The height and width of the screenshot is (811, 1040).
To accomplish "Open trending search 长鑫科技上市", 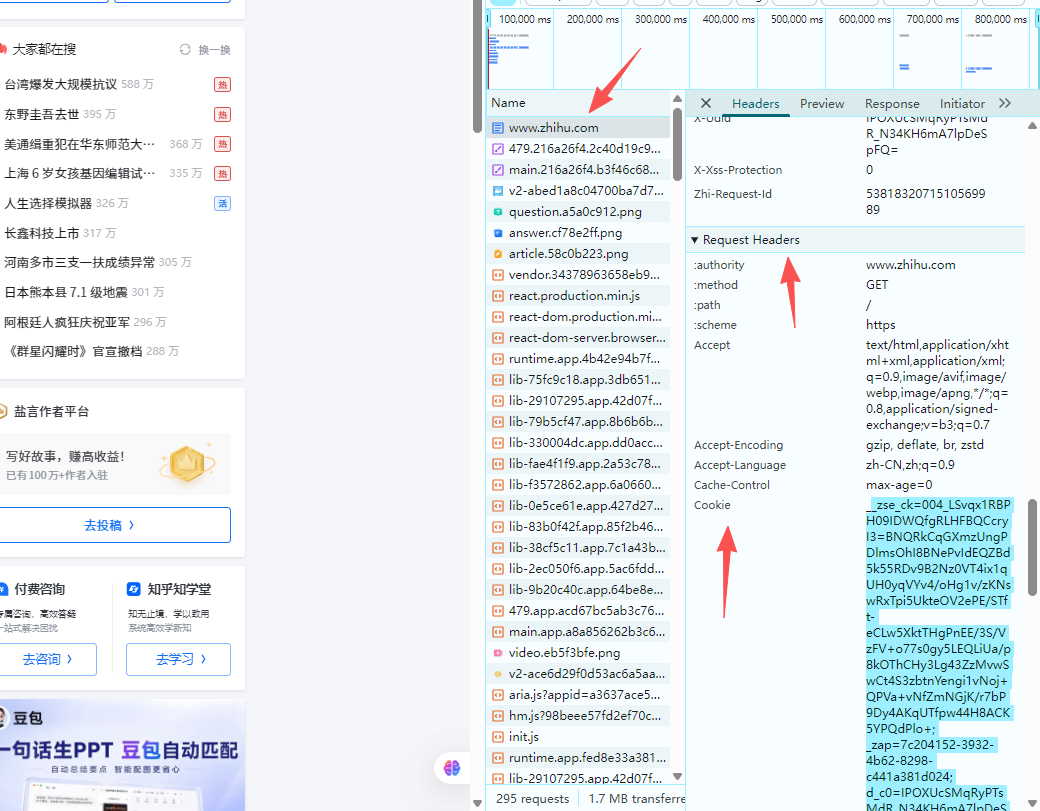I will [41, 233].
